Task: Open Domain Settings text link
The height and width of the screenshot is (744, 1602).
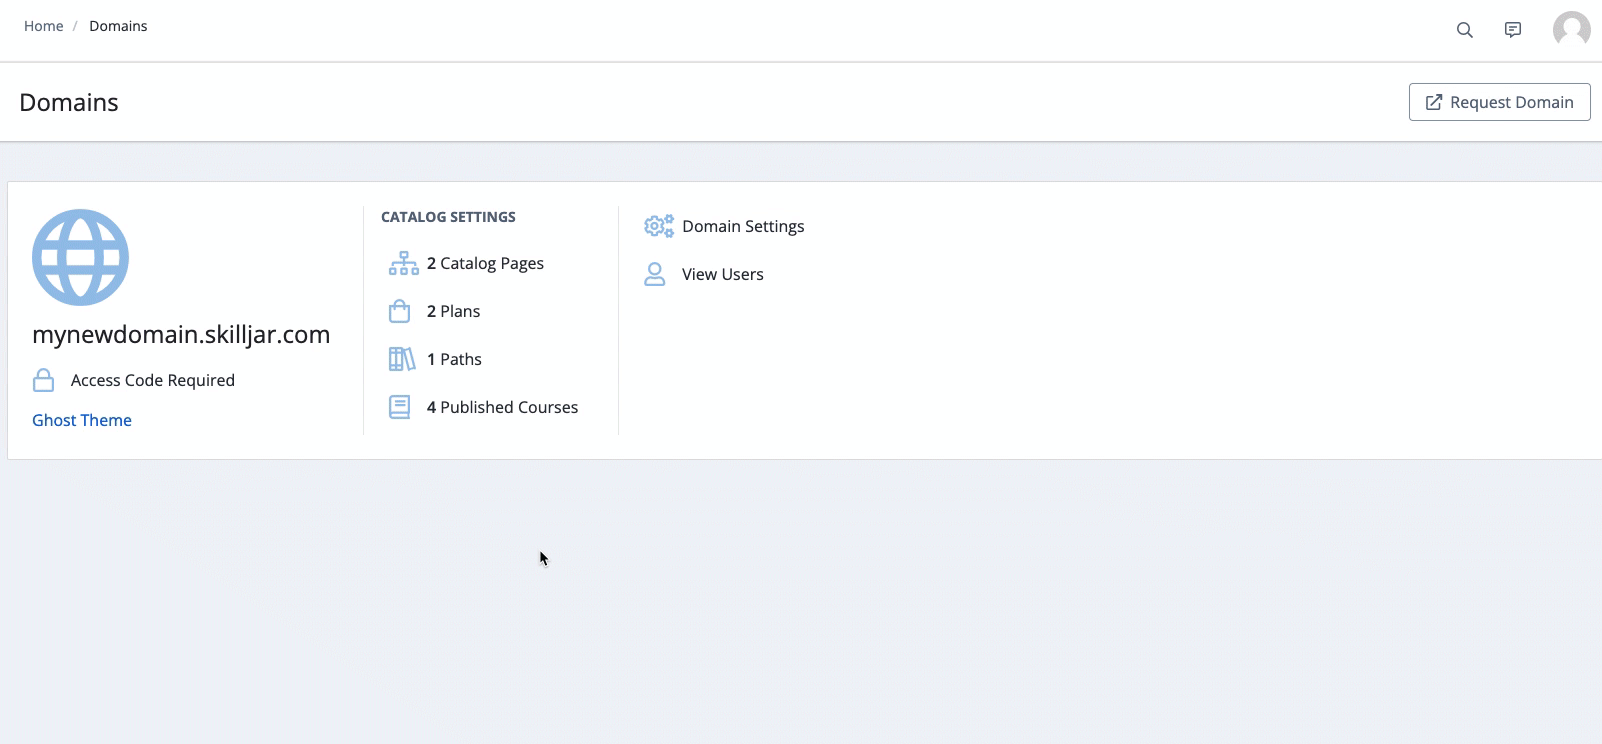Action: pyautogui.click(x=743, y=226)
